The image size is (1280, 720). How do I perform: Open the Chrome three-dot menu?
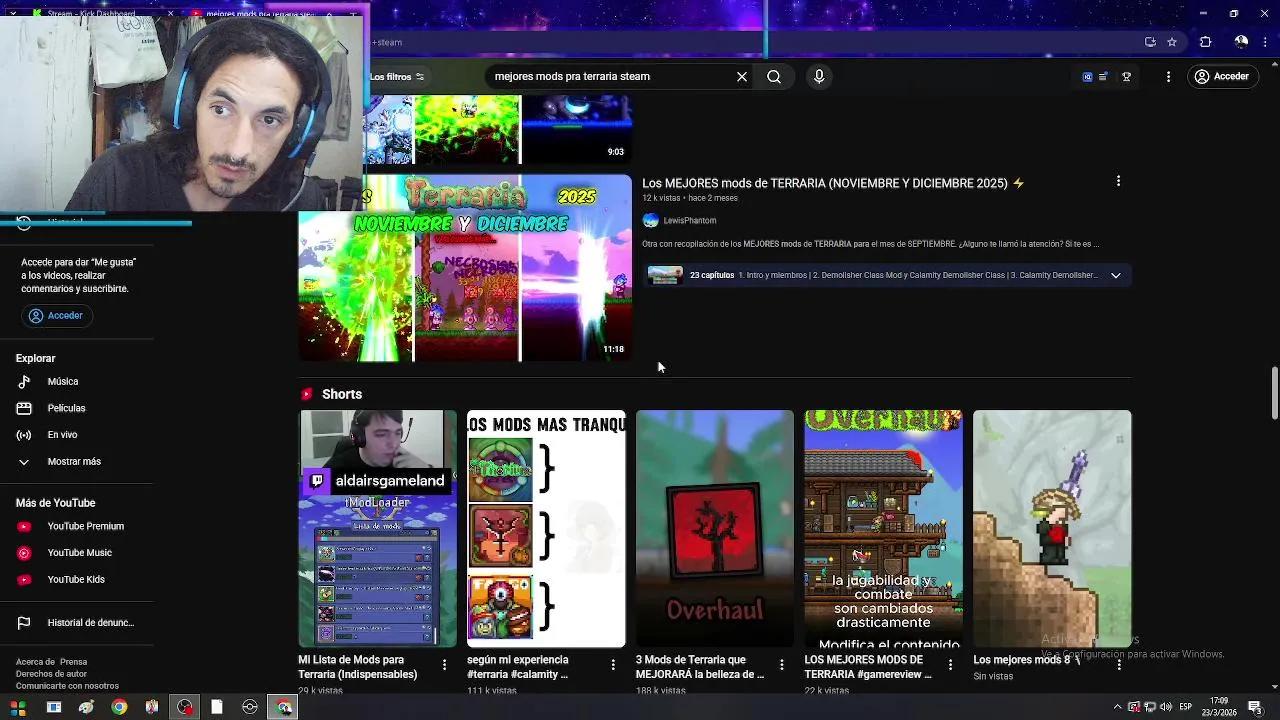(x=1266, y=42)
